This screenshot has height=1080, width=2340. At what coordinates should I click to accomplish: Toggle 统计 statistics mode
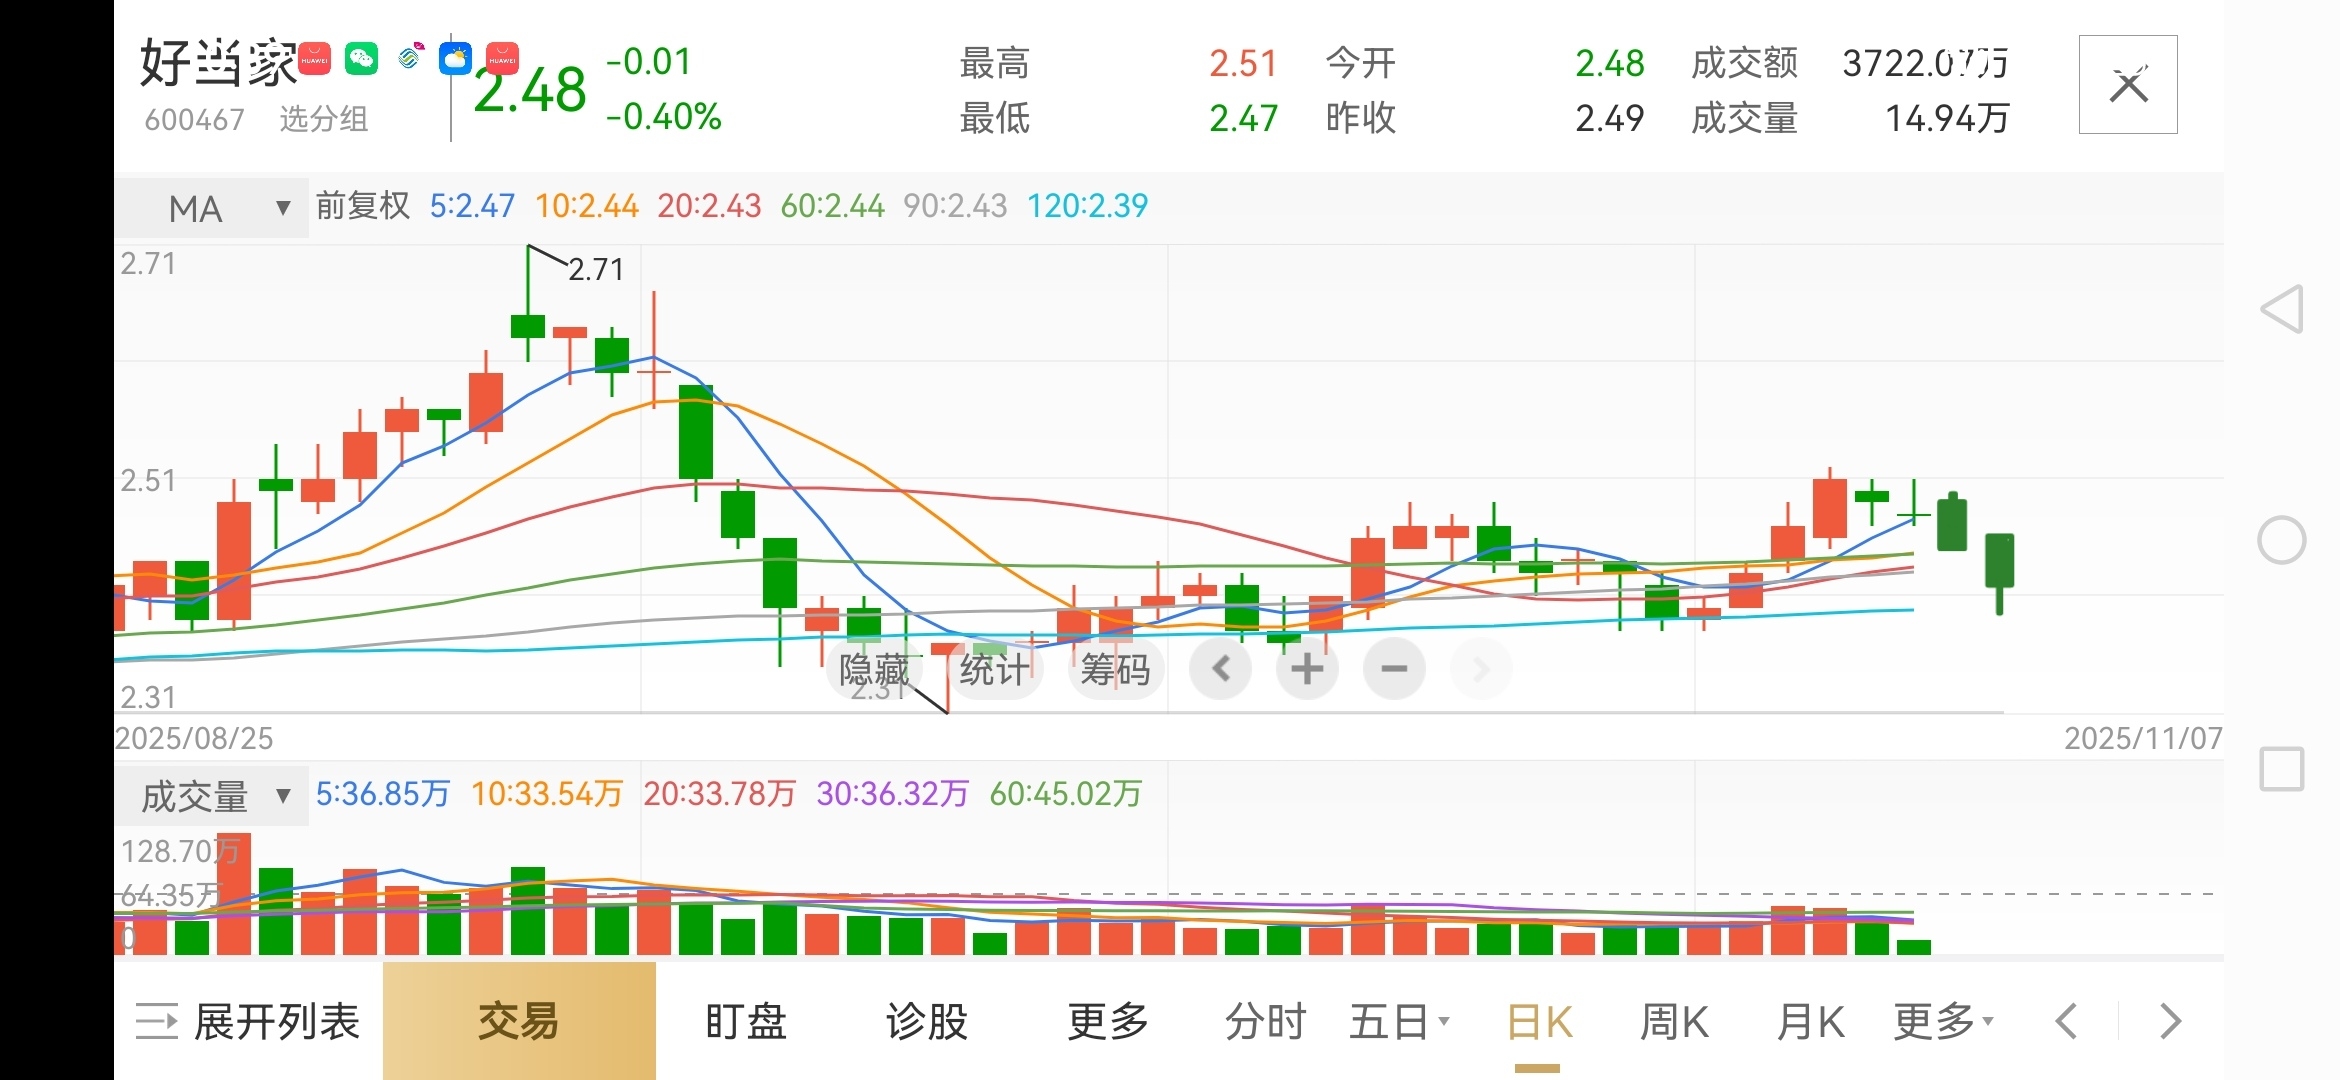(x=993, y=669)
